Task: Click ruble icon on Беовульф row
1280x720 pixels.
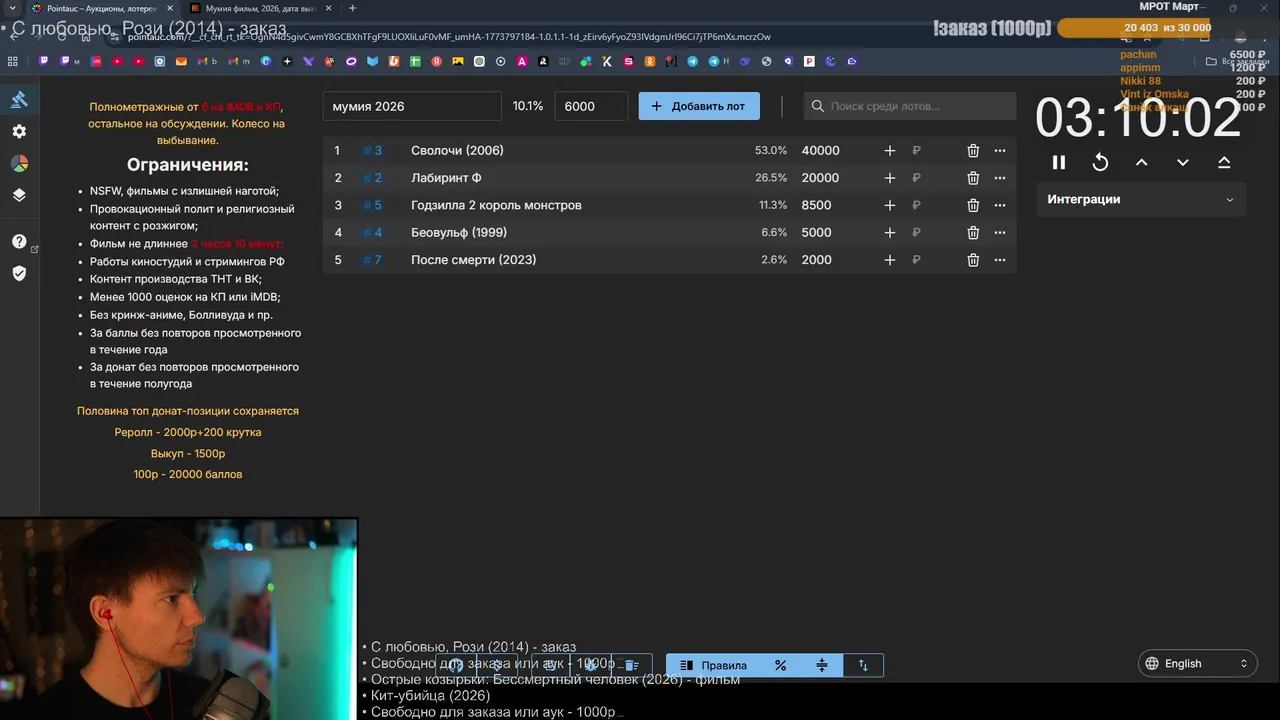Action: click(916, 232)
